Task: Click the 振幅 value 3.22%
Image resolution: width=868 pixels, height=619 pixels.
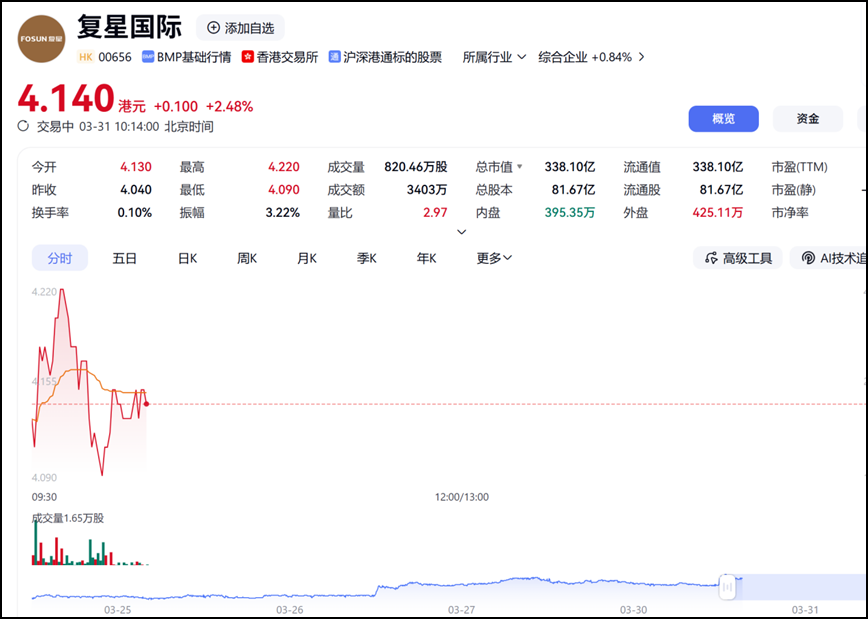Action: 283,213
